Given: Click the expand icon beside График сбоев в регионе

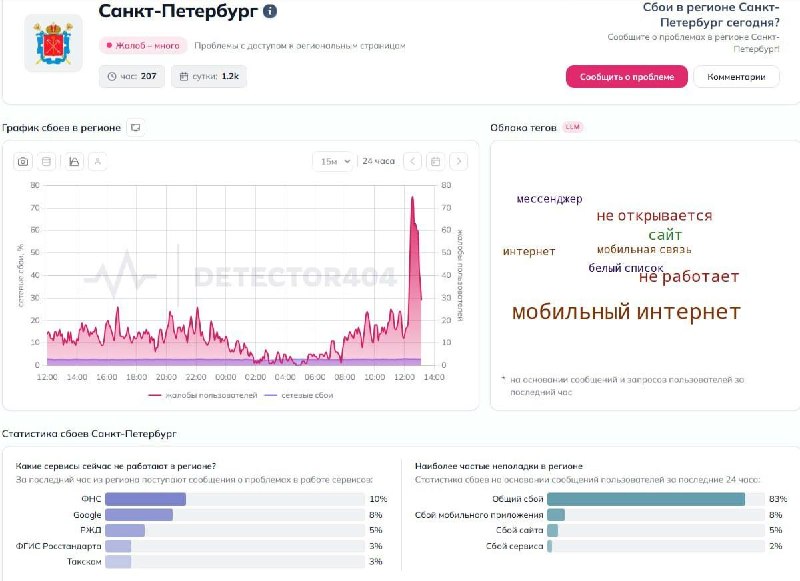Looking at the screenshot, I should (135, 127).
